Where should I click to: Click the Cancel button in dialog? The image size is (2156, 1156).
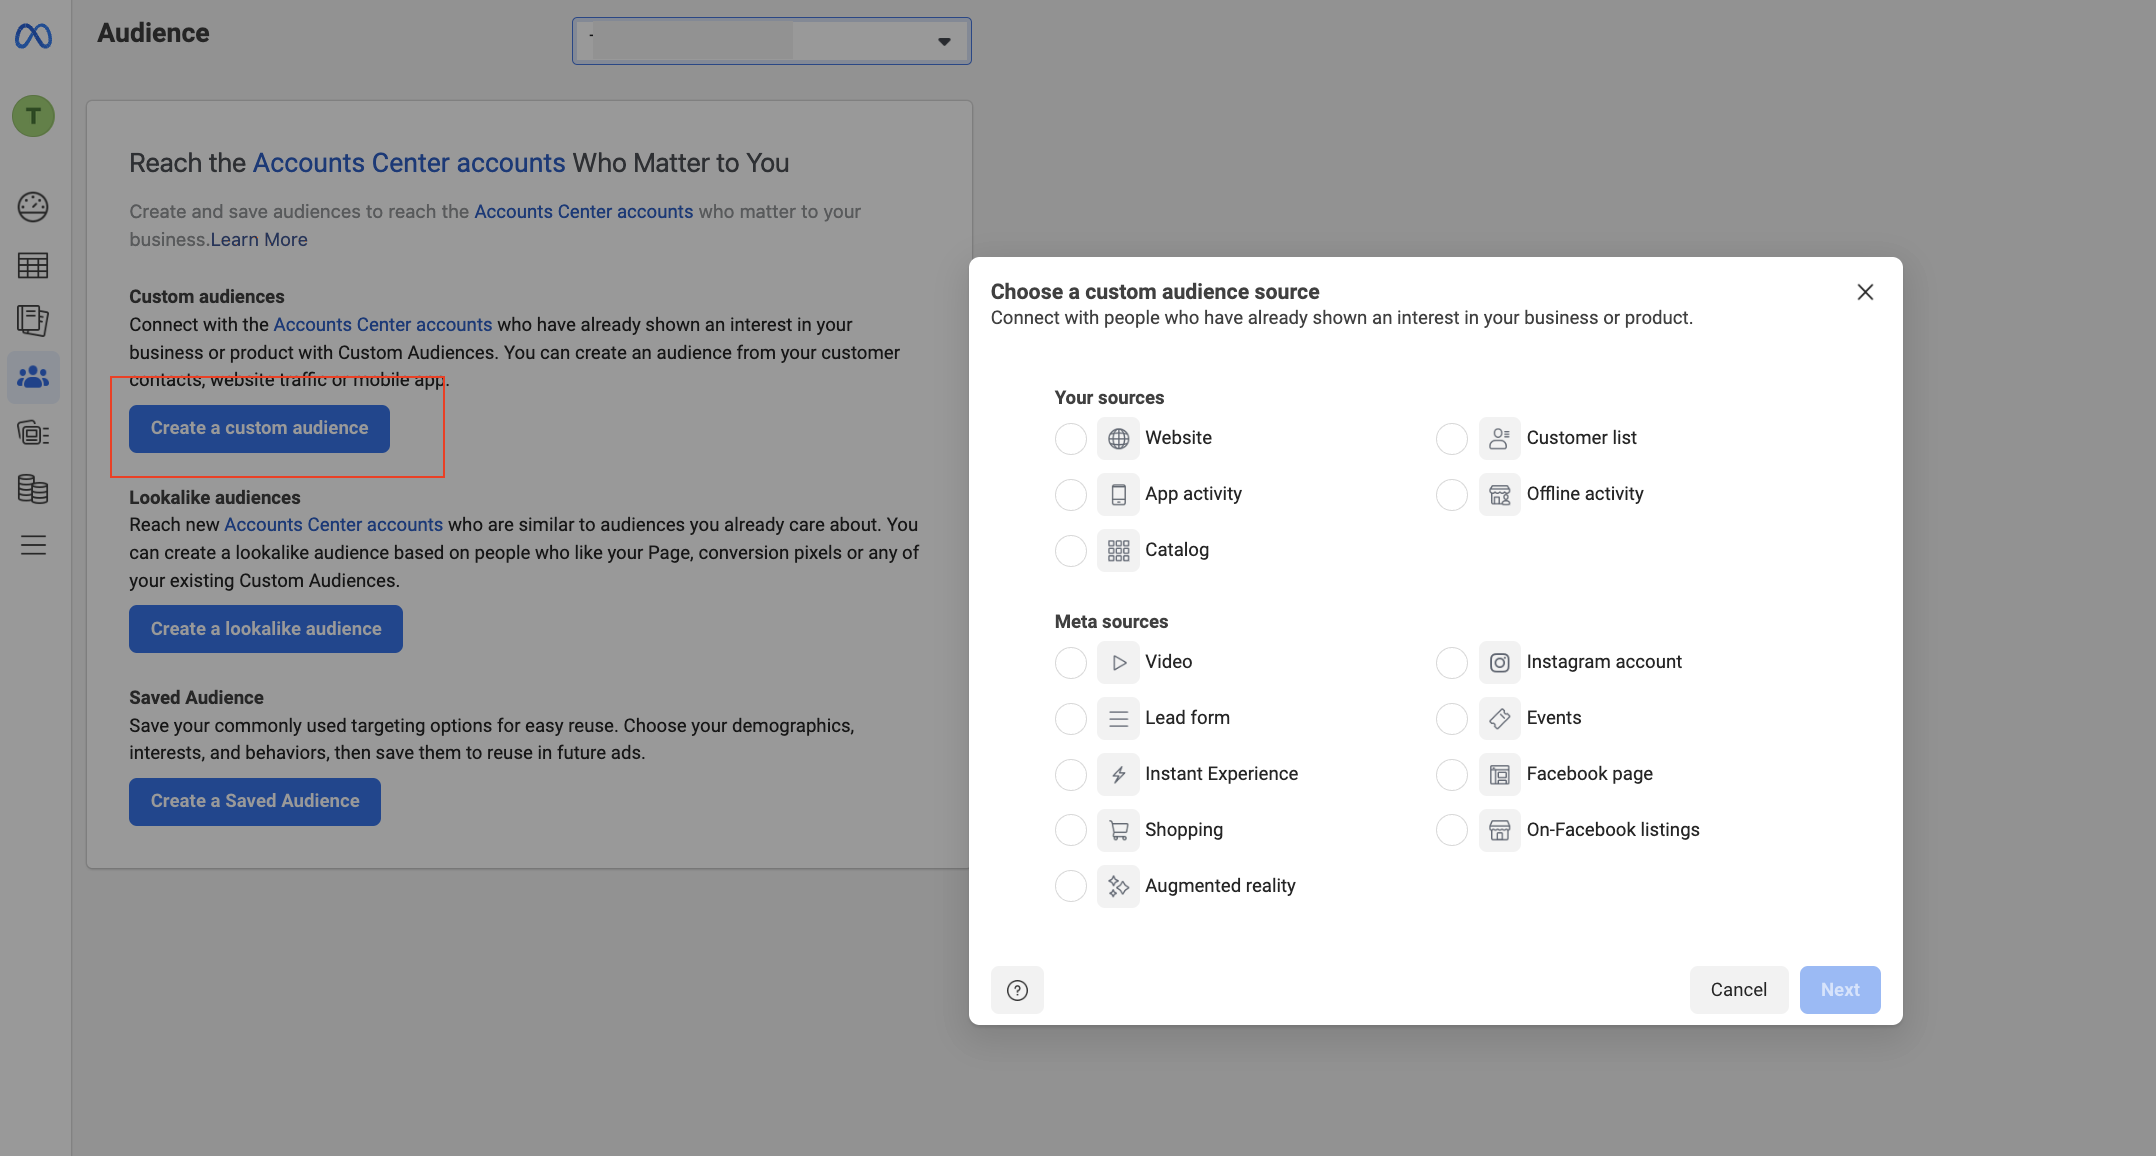tap(1738, 990)
